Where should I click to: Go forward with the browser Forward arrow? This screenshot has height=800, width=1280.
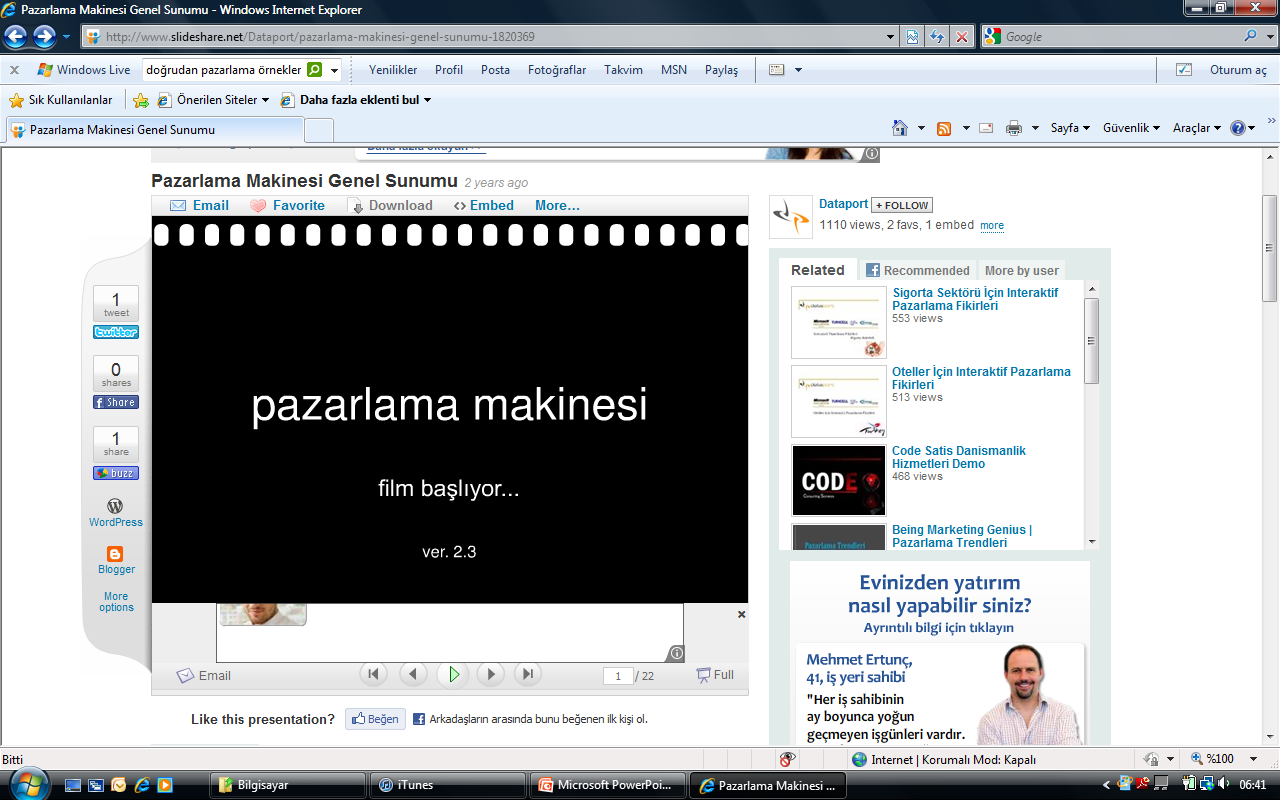point(44,37)
